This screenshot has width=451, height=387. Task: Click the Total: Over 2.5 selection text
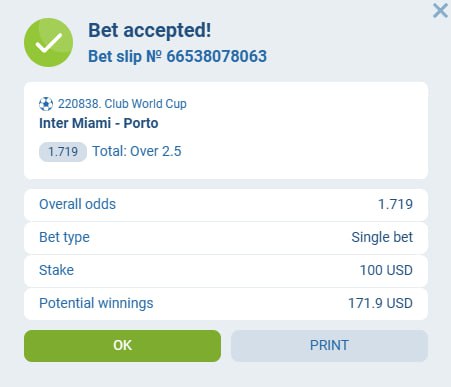(x=137, y=151)
